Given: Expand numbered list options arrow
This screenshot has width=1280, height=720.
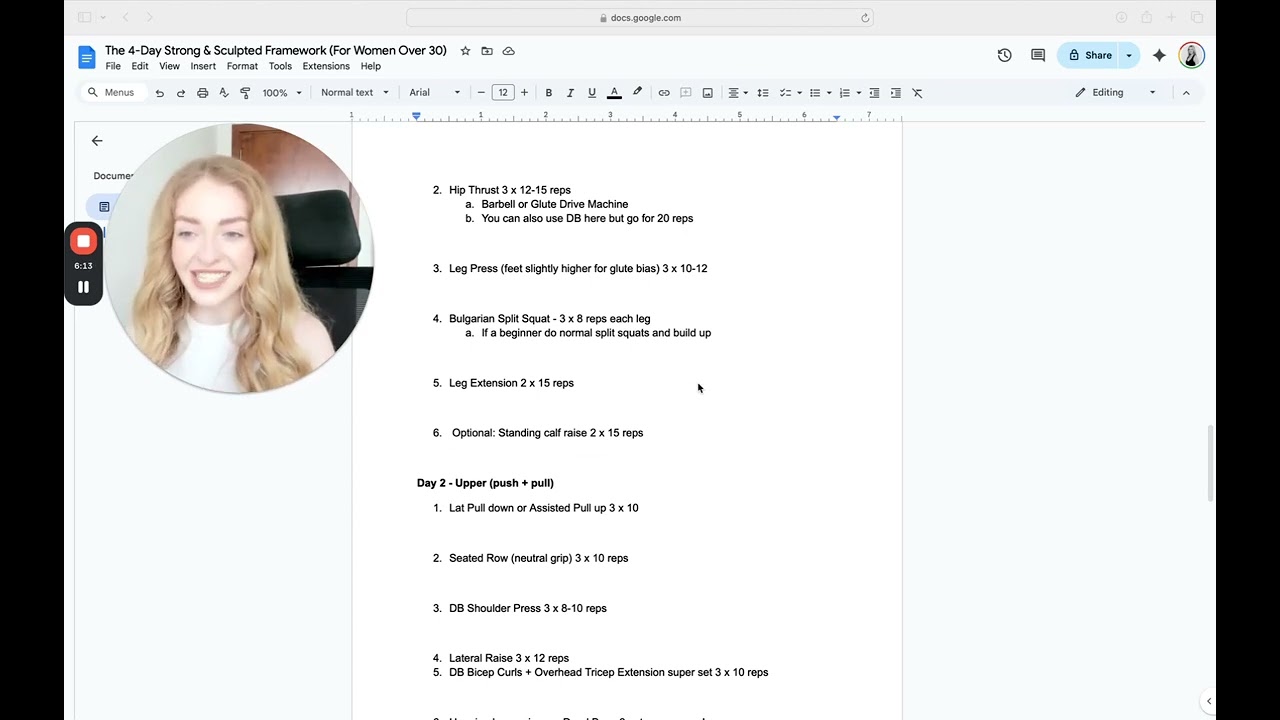Looking at the screenshot, I should (859, 93).
